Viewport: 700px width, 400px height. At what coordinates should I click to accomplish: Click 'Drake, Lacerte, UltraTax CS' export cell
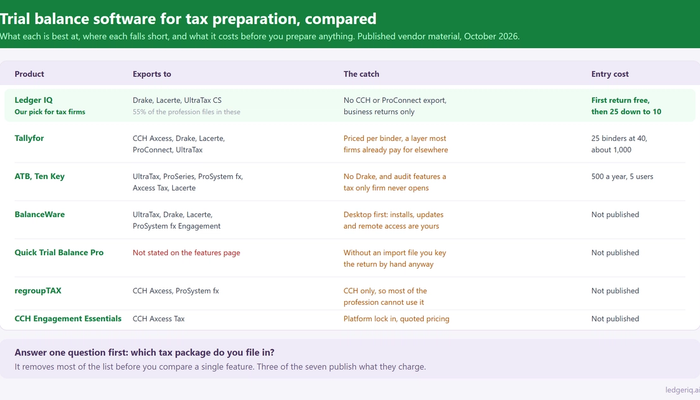pyautogui.click(x=177, y=100)
